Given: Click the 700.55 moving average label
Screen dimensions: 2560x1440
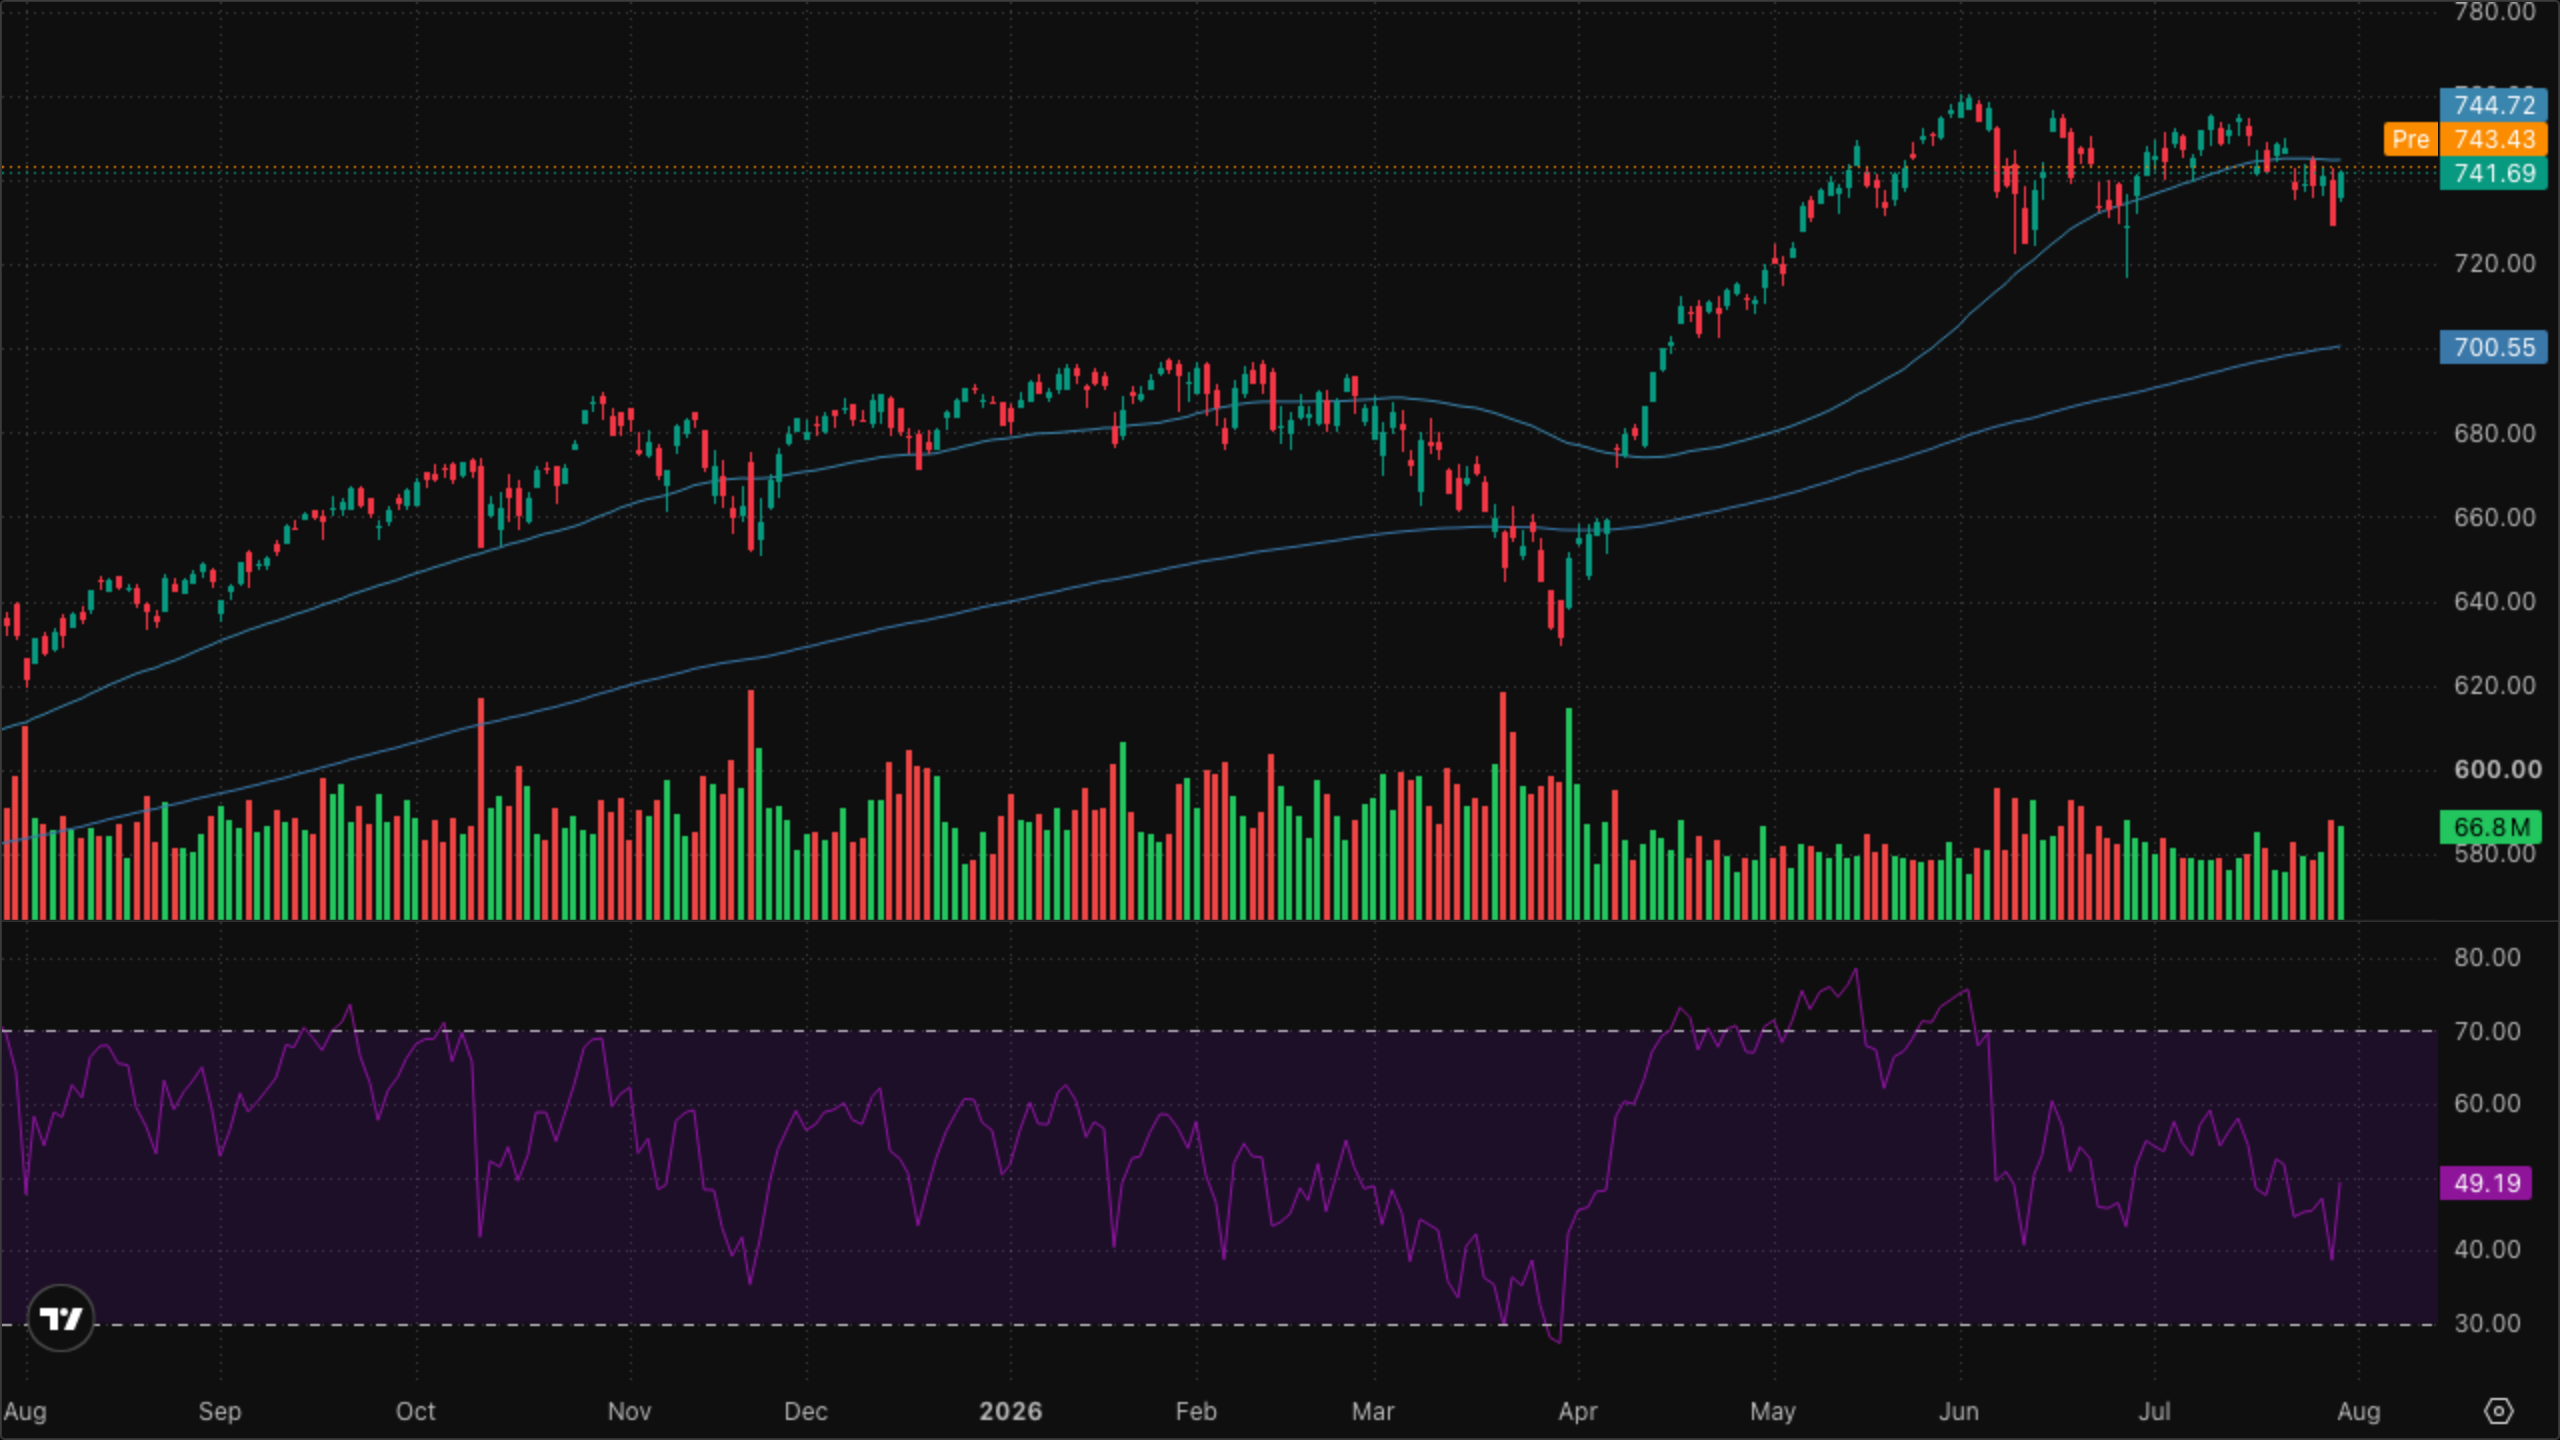Looking at the screenshot, I should click(x=2494, y=347).
